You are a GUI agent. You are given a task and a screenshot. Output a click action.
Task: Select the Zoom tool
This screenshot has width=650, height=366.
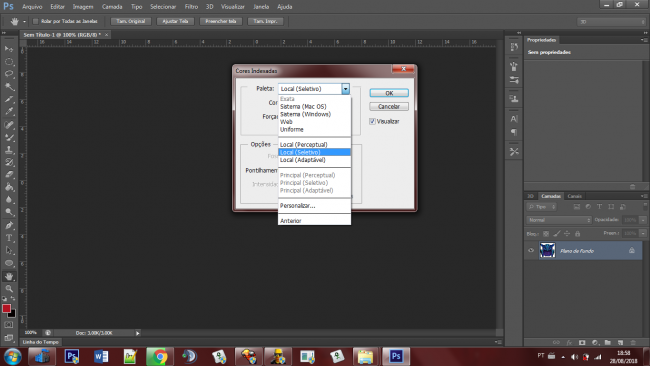click(9, 288)
